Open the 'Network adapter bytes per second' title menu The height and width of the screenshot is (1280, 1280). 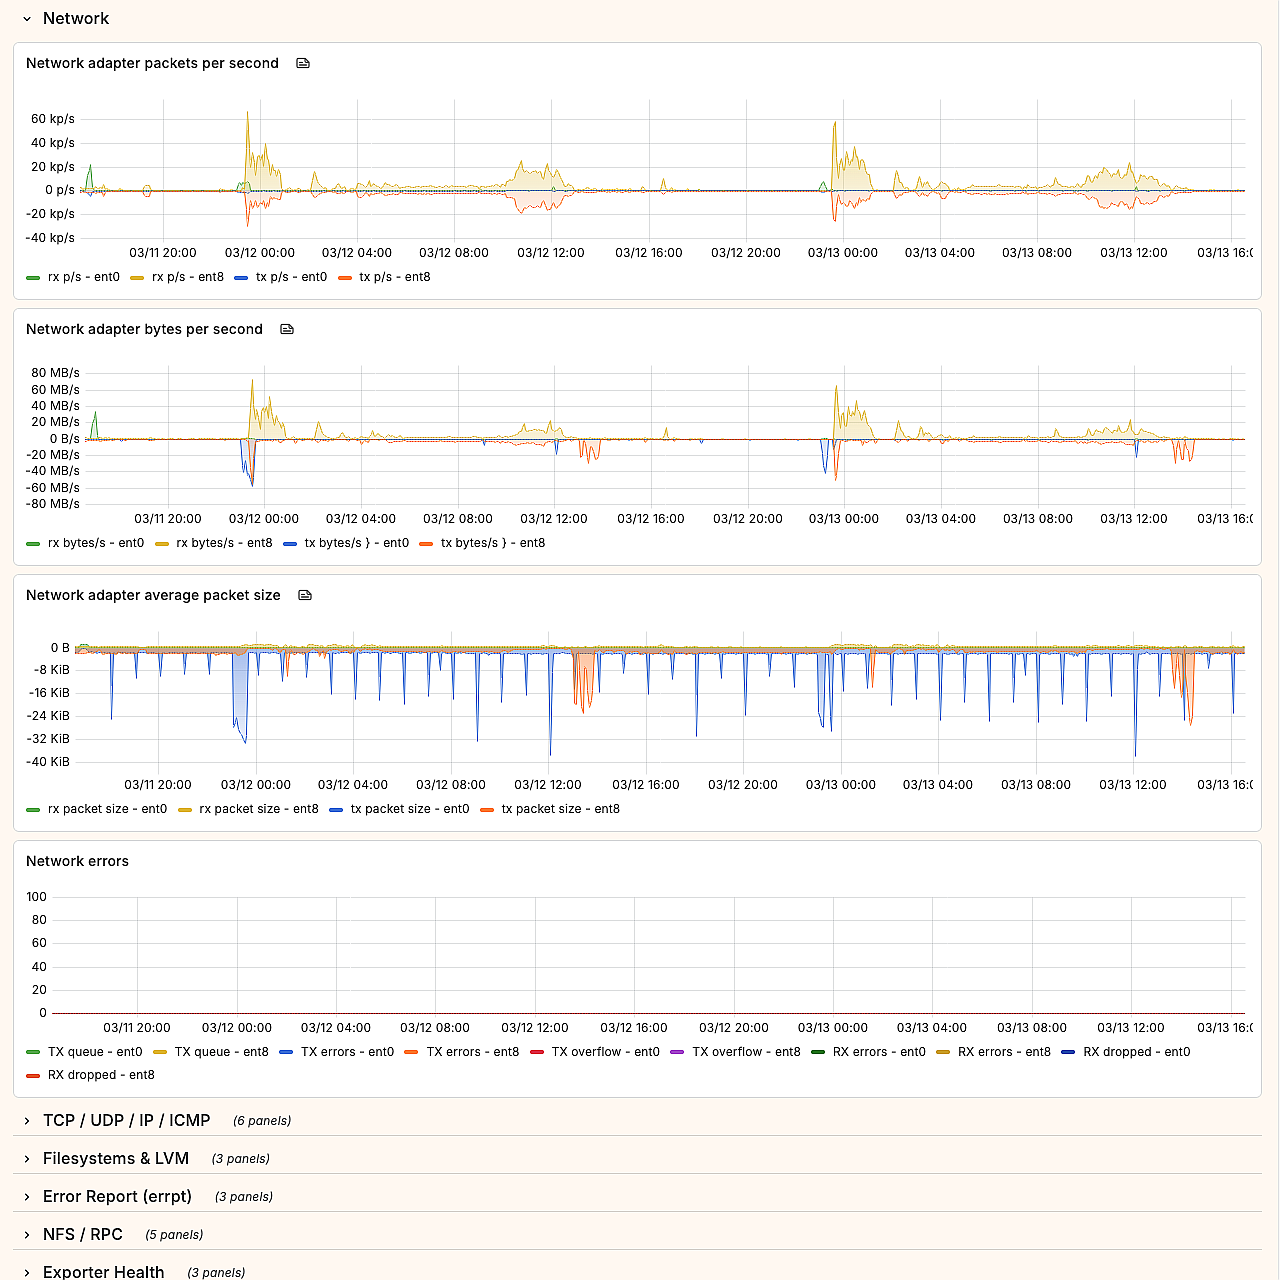point(144,329)
